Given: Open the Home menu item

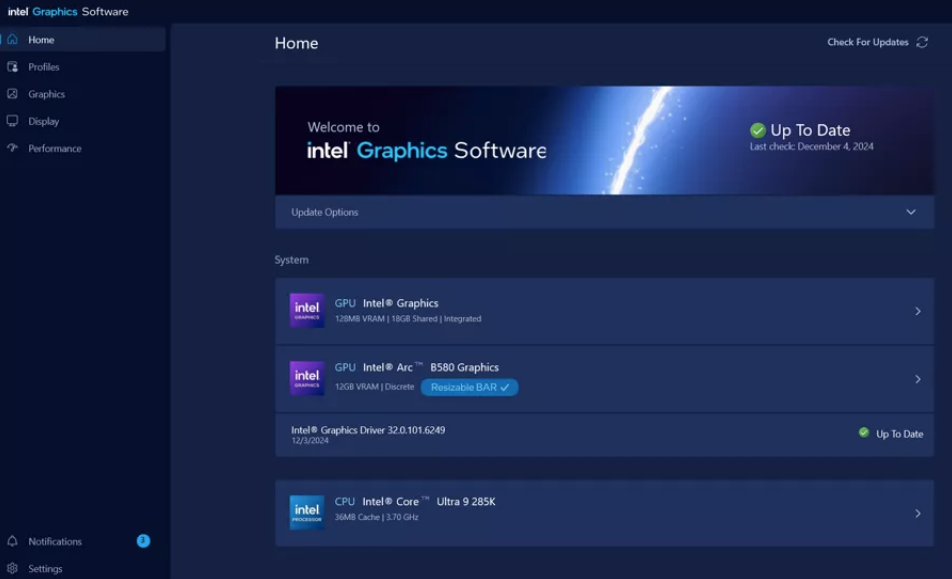Looking at the screenshot, I should tap(83, 39).
